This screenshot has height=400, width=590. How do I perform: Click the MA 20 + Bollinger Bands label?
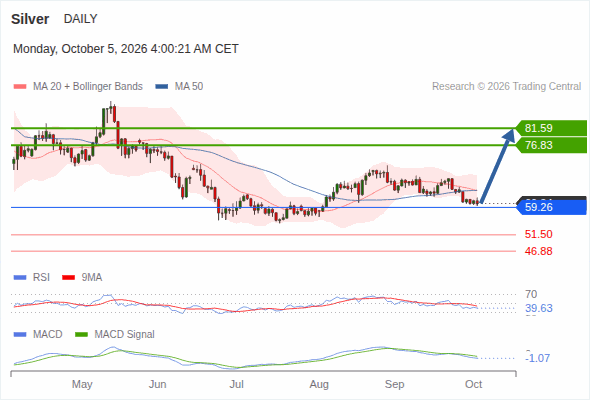click(88, 87)
